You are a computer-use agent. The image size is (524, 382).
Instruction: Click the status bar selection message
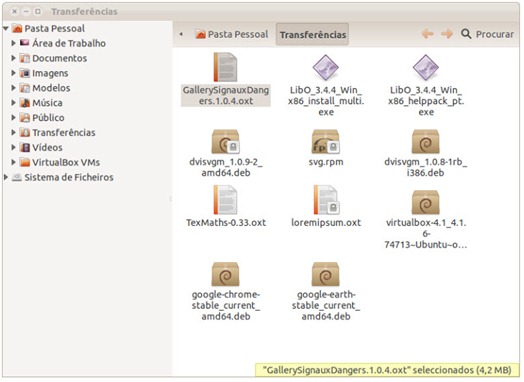click(387, 370)
